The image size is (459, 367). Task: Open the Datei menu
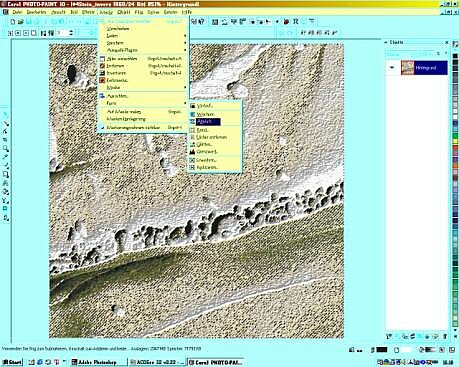point(17,12)
